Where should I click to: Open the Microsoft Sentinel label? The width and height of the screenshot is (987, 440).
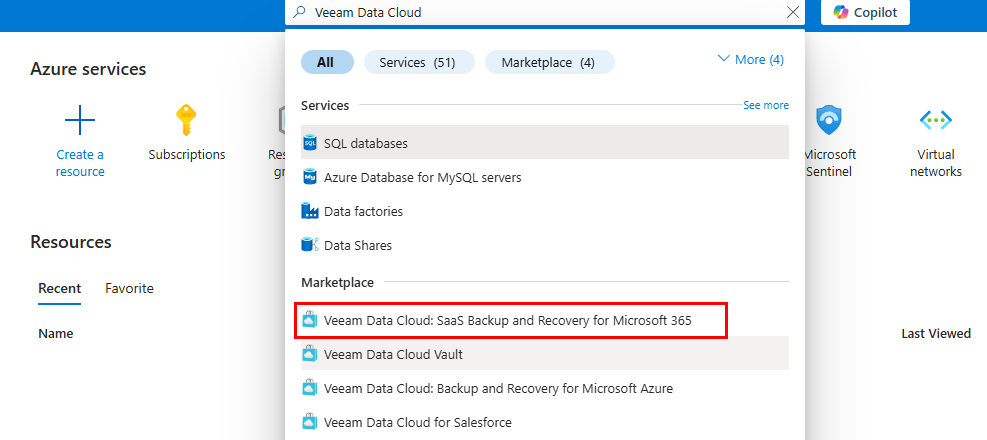pos(831,163)
